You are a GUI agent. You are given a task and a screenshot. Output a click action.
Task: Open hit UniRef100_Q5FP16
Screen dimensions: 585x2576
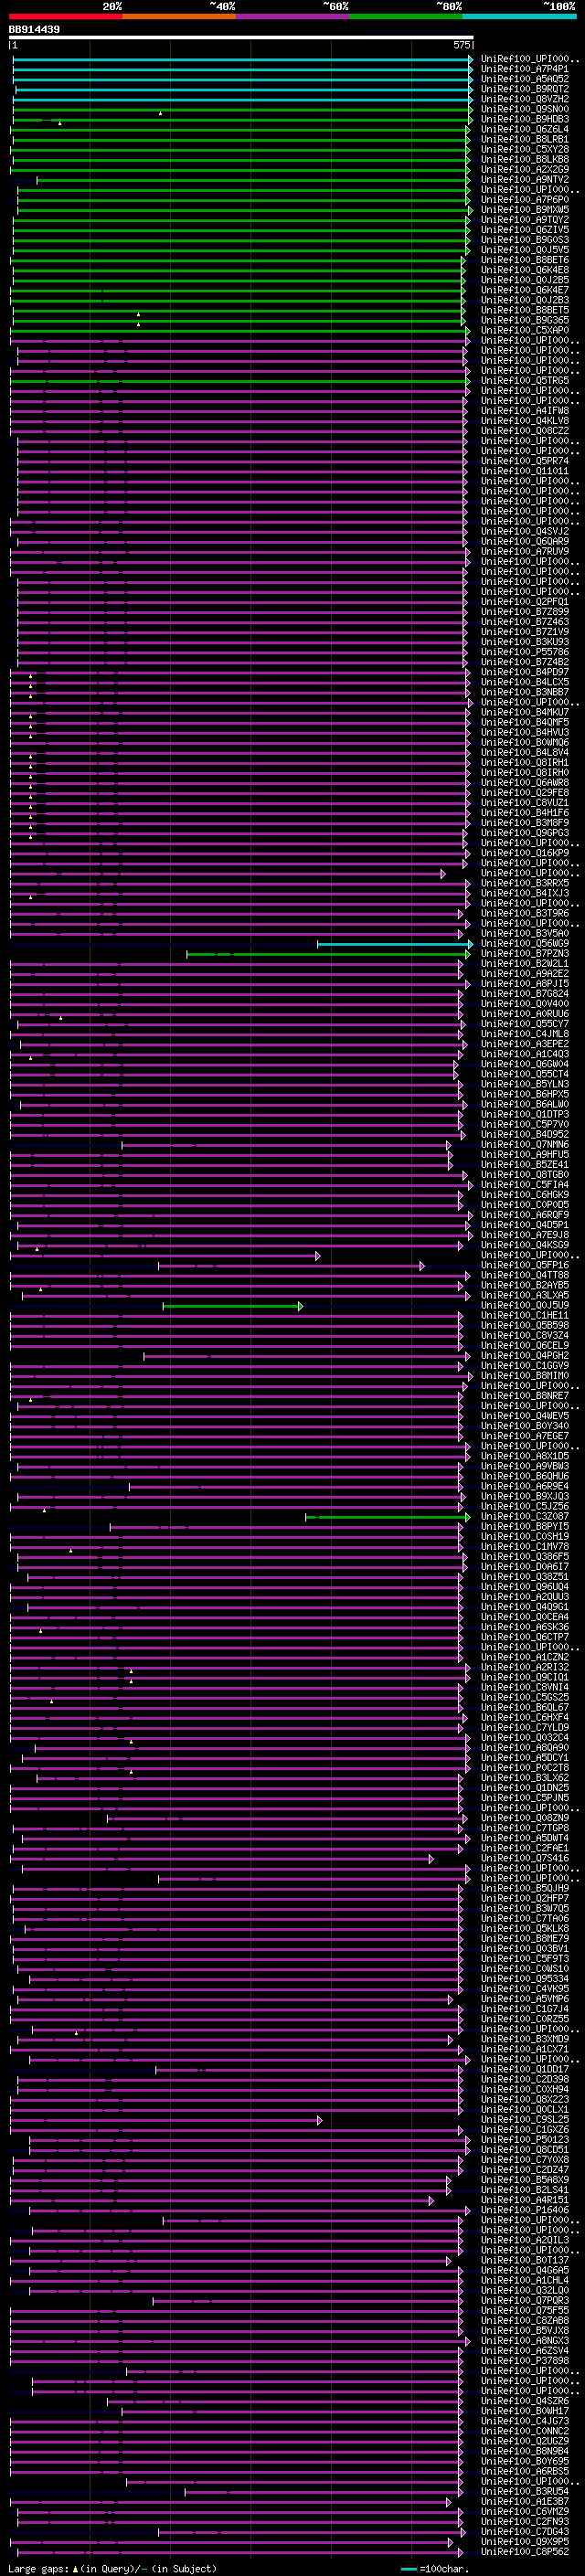(x=525, y=1266)
